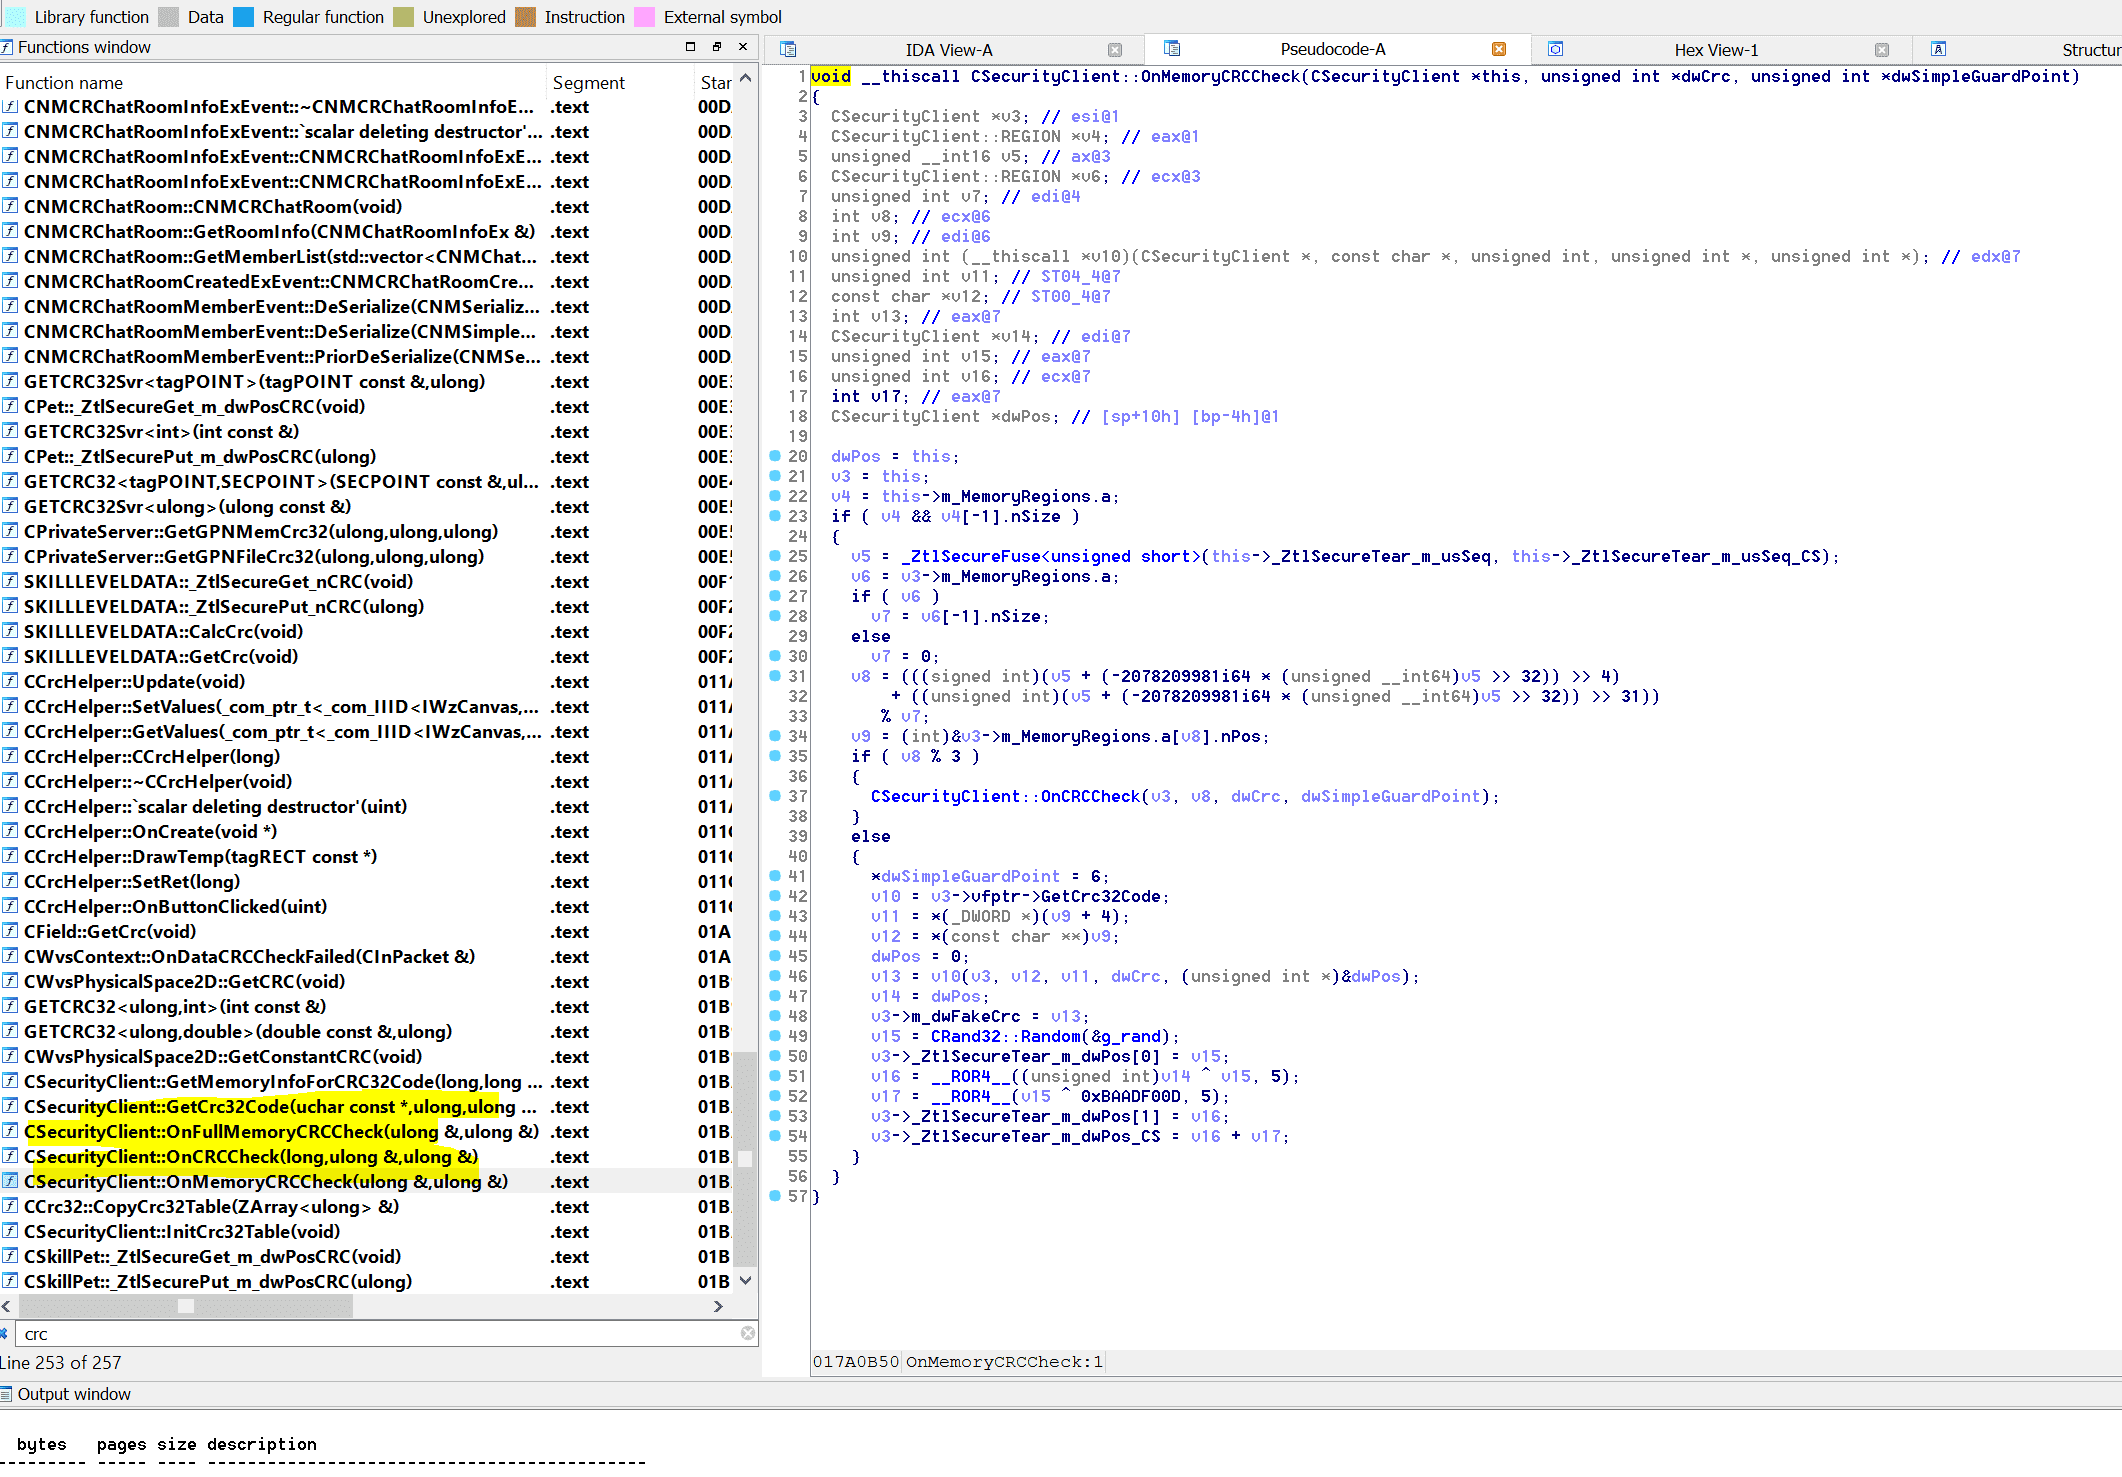Maximize the Functions window panel

(690, 47)
